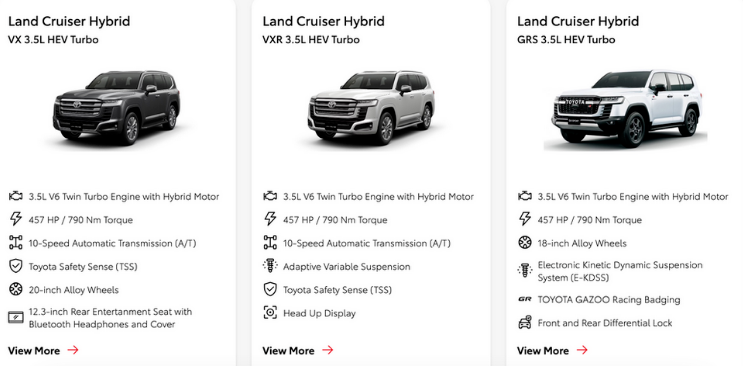Screen dimensions: 743x373
Task: Open View More on the VX card
Action: click(43, 351)
